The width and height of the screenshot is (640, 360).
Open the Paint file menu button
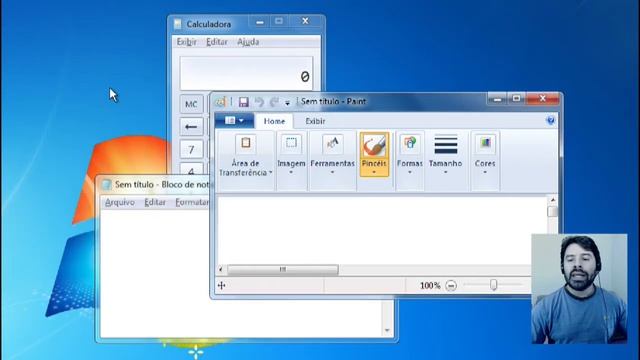click(234, 120)
